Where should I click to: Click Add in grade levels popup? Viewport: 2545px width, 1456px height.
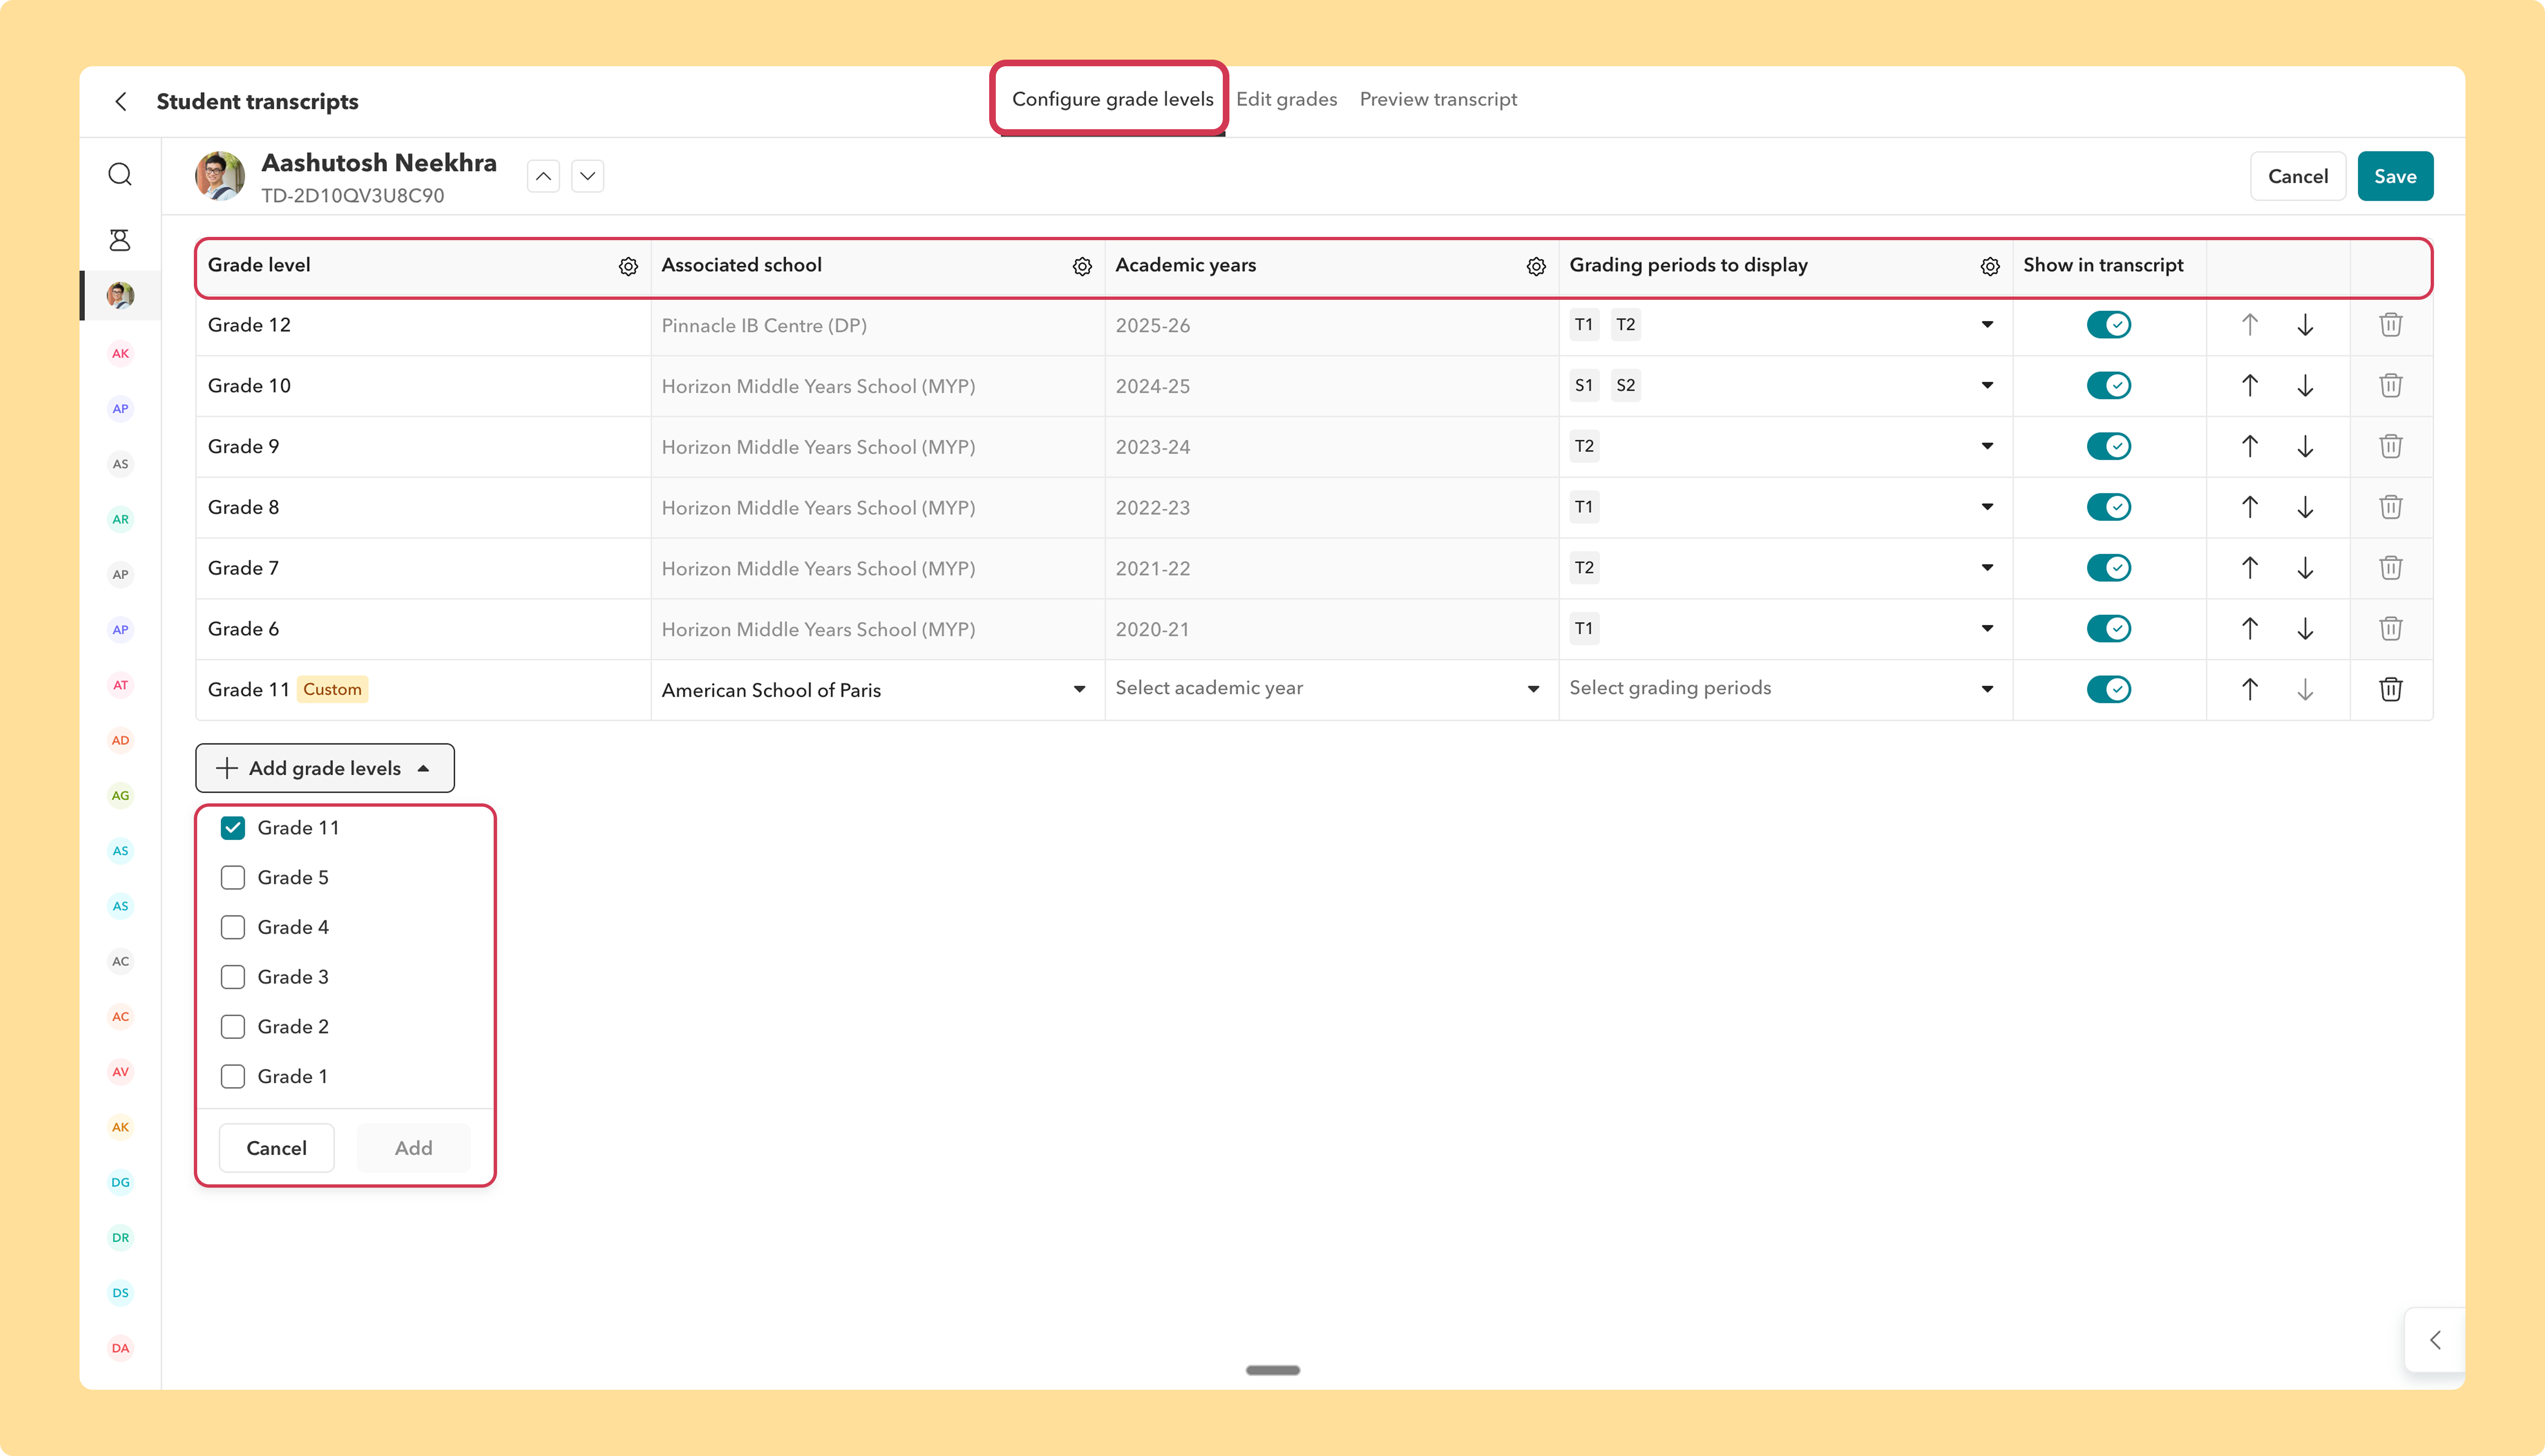point(413,1148)
